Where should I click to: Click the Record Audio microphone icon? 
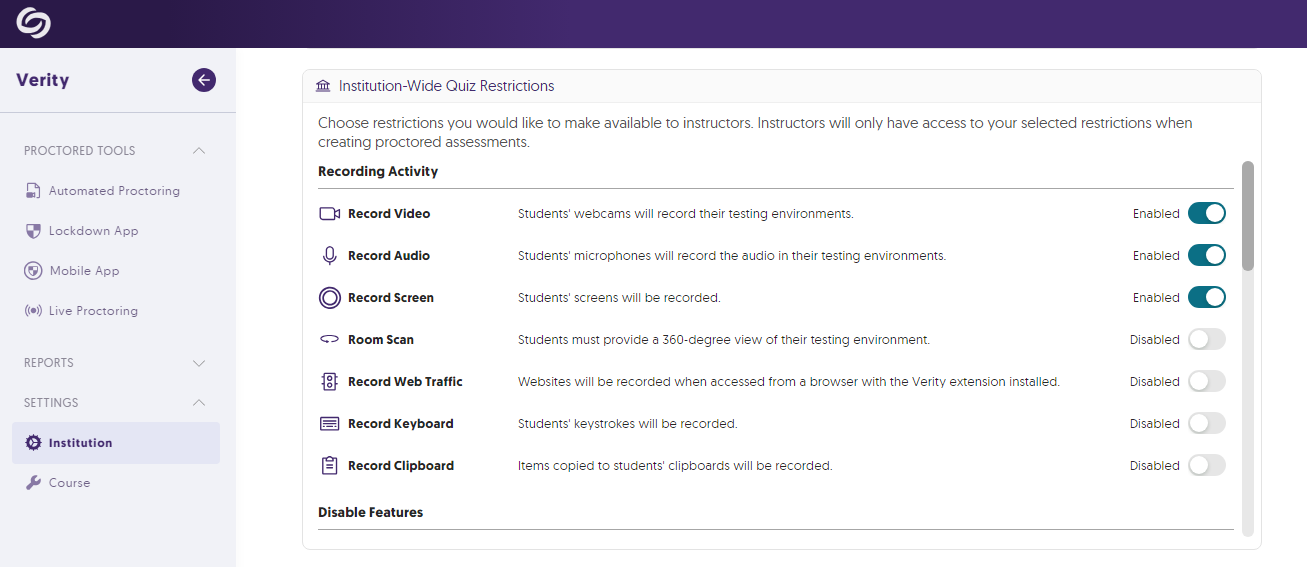(x=329, y=256)
